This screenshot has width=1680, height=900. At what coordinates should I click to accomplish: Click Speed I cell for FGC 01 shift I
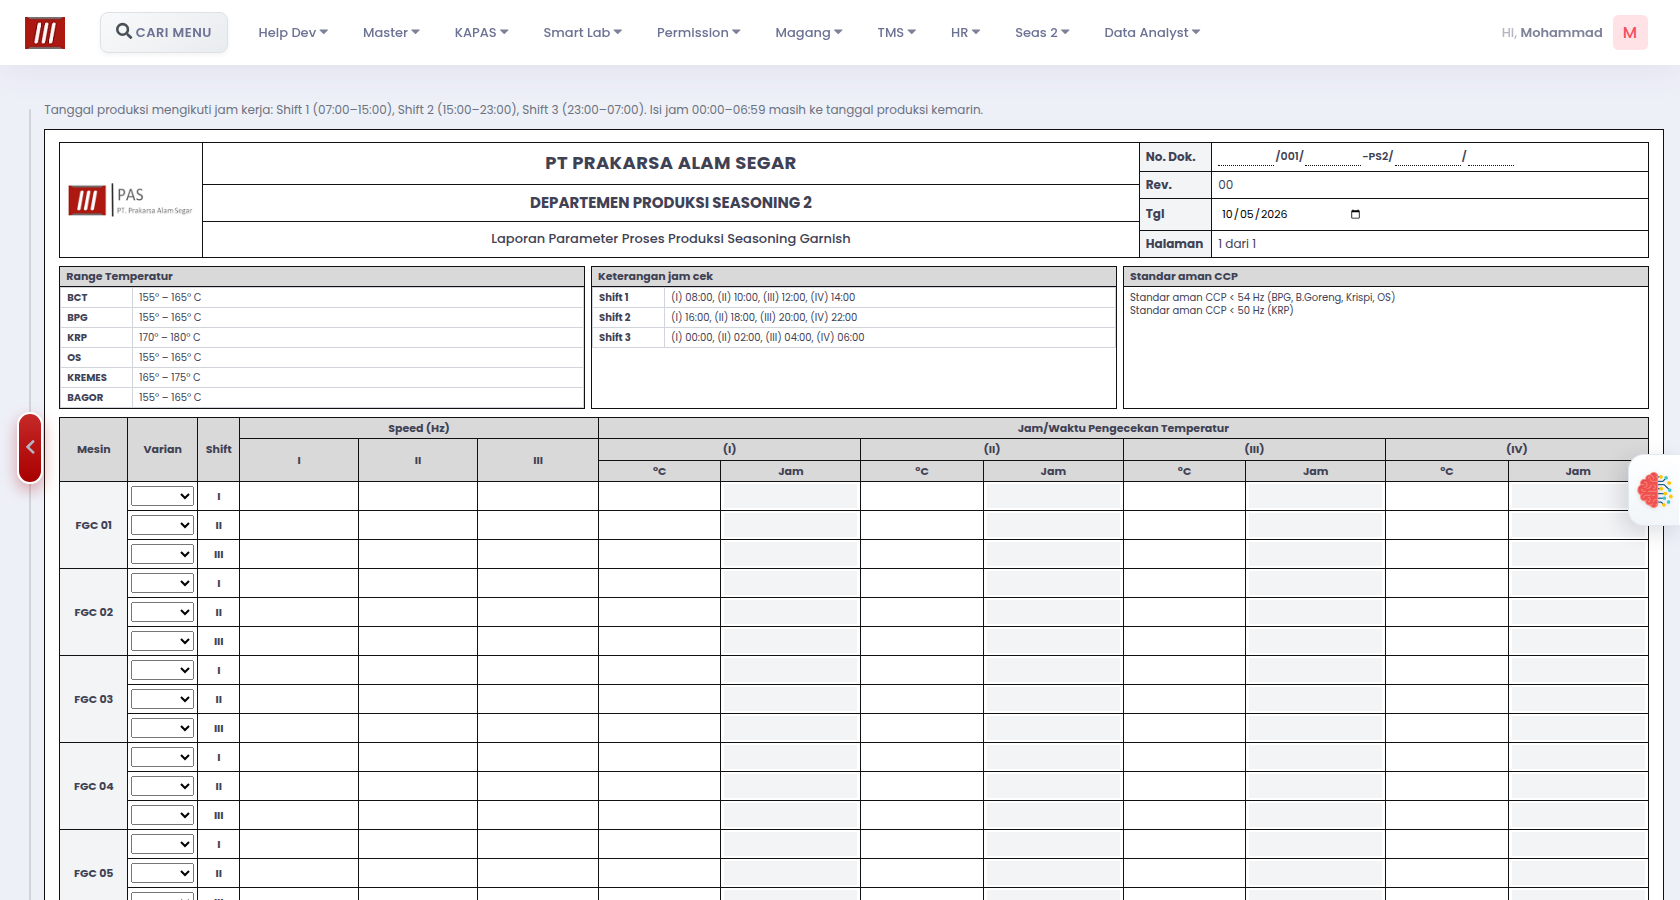299,496
